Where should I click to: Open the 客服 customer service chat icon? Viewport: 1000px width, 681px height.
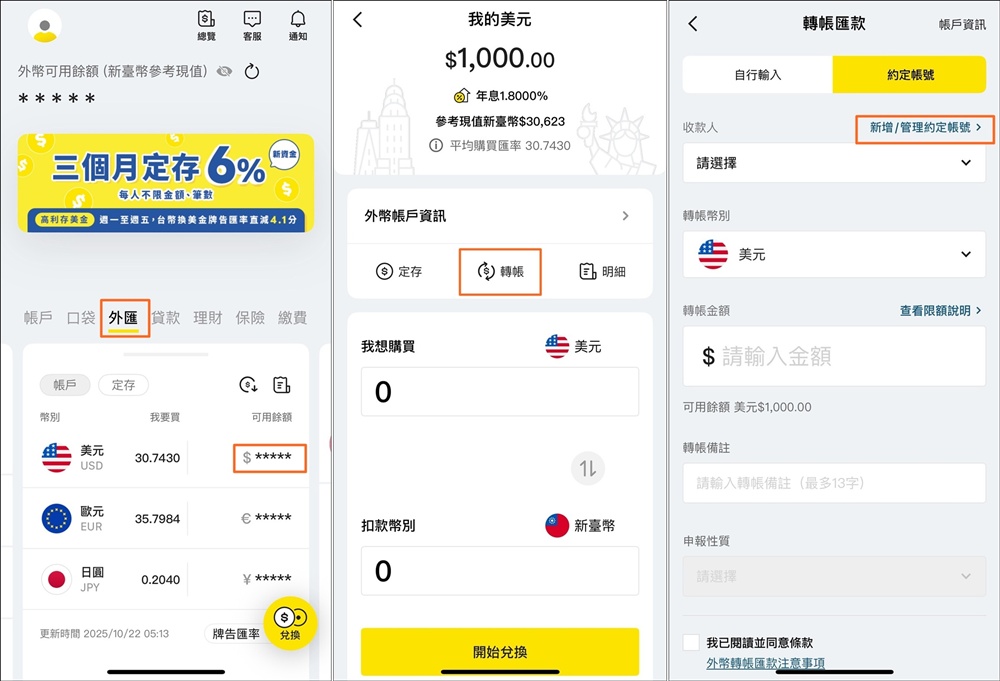point(252,26)
